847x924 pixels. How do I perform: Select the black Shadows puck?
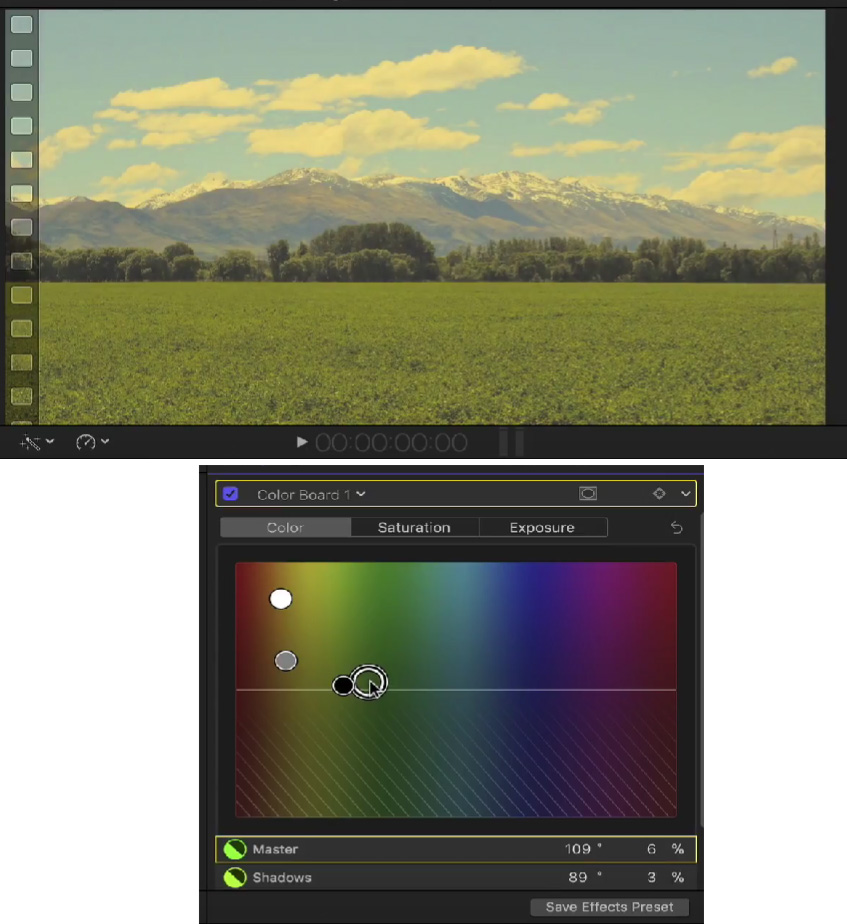coord(342,685)
